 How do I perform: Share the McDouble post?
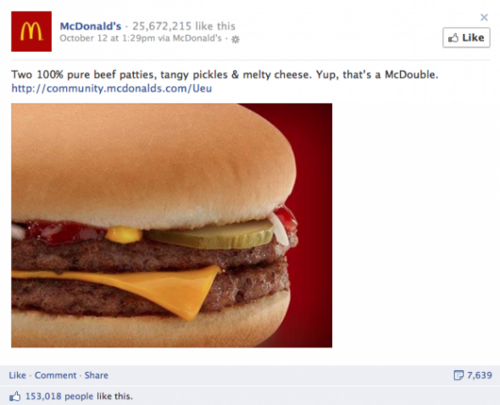coord(96,375)
